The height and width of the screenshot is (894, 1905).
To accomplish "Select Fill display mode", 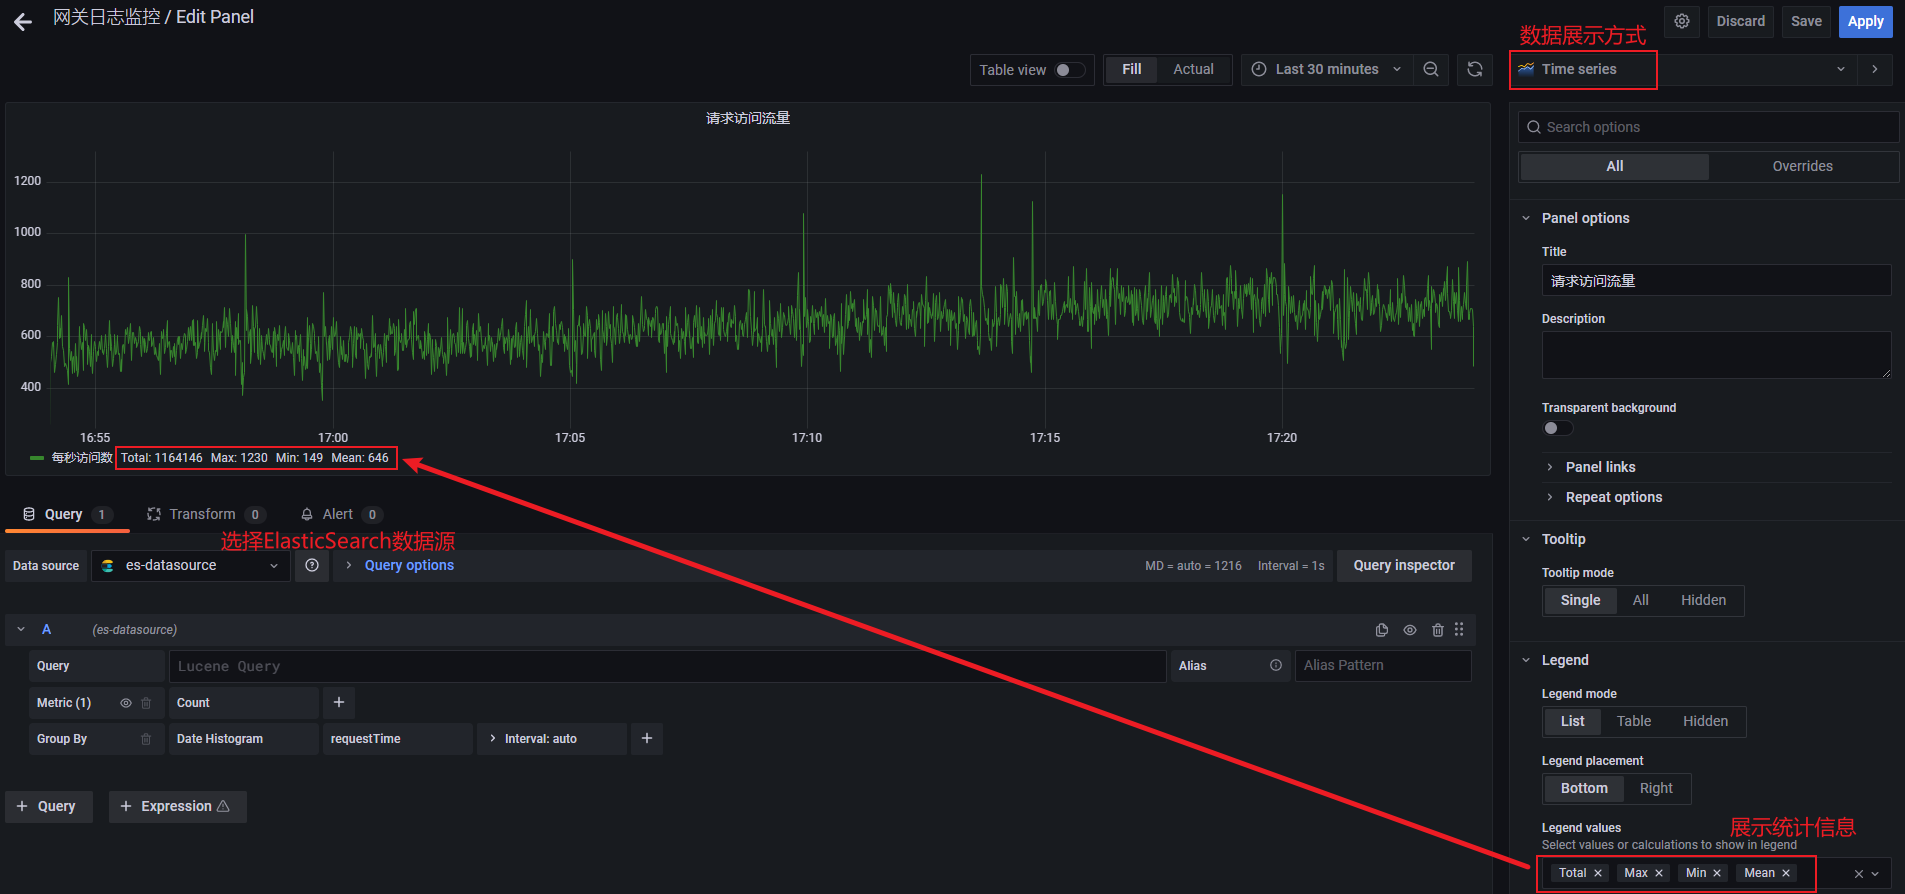I will [1131, 69].
